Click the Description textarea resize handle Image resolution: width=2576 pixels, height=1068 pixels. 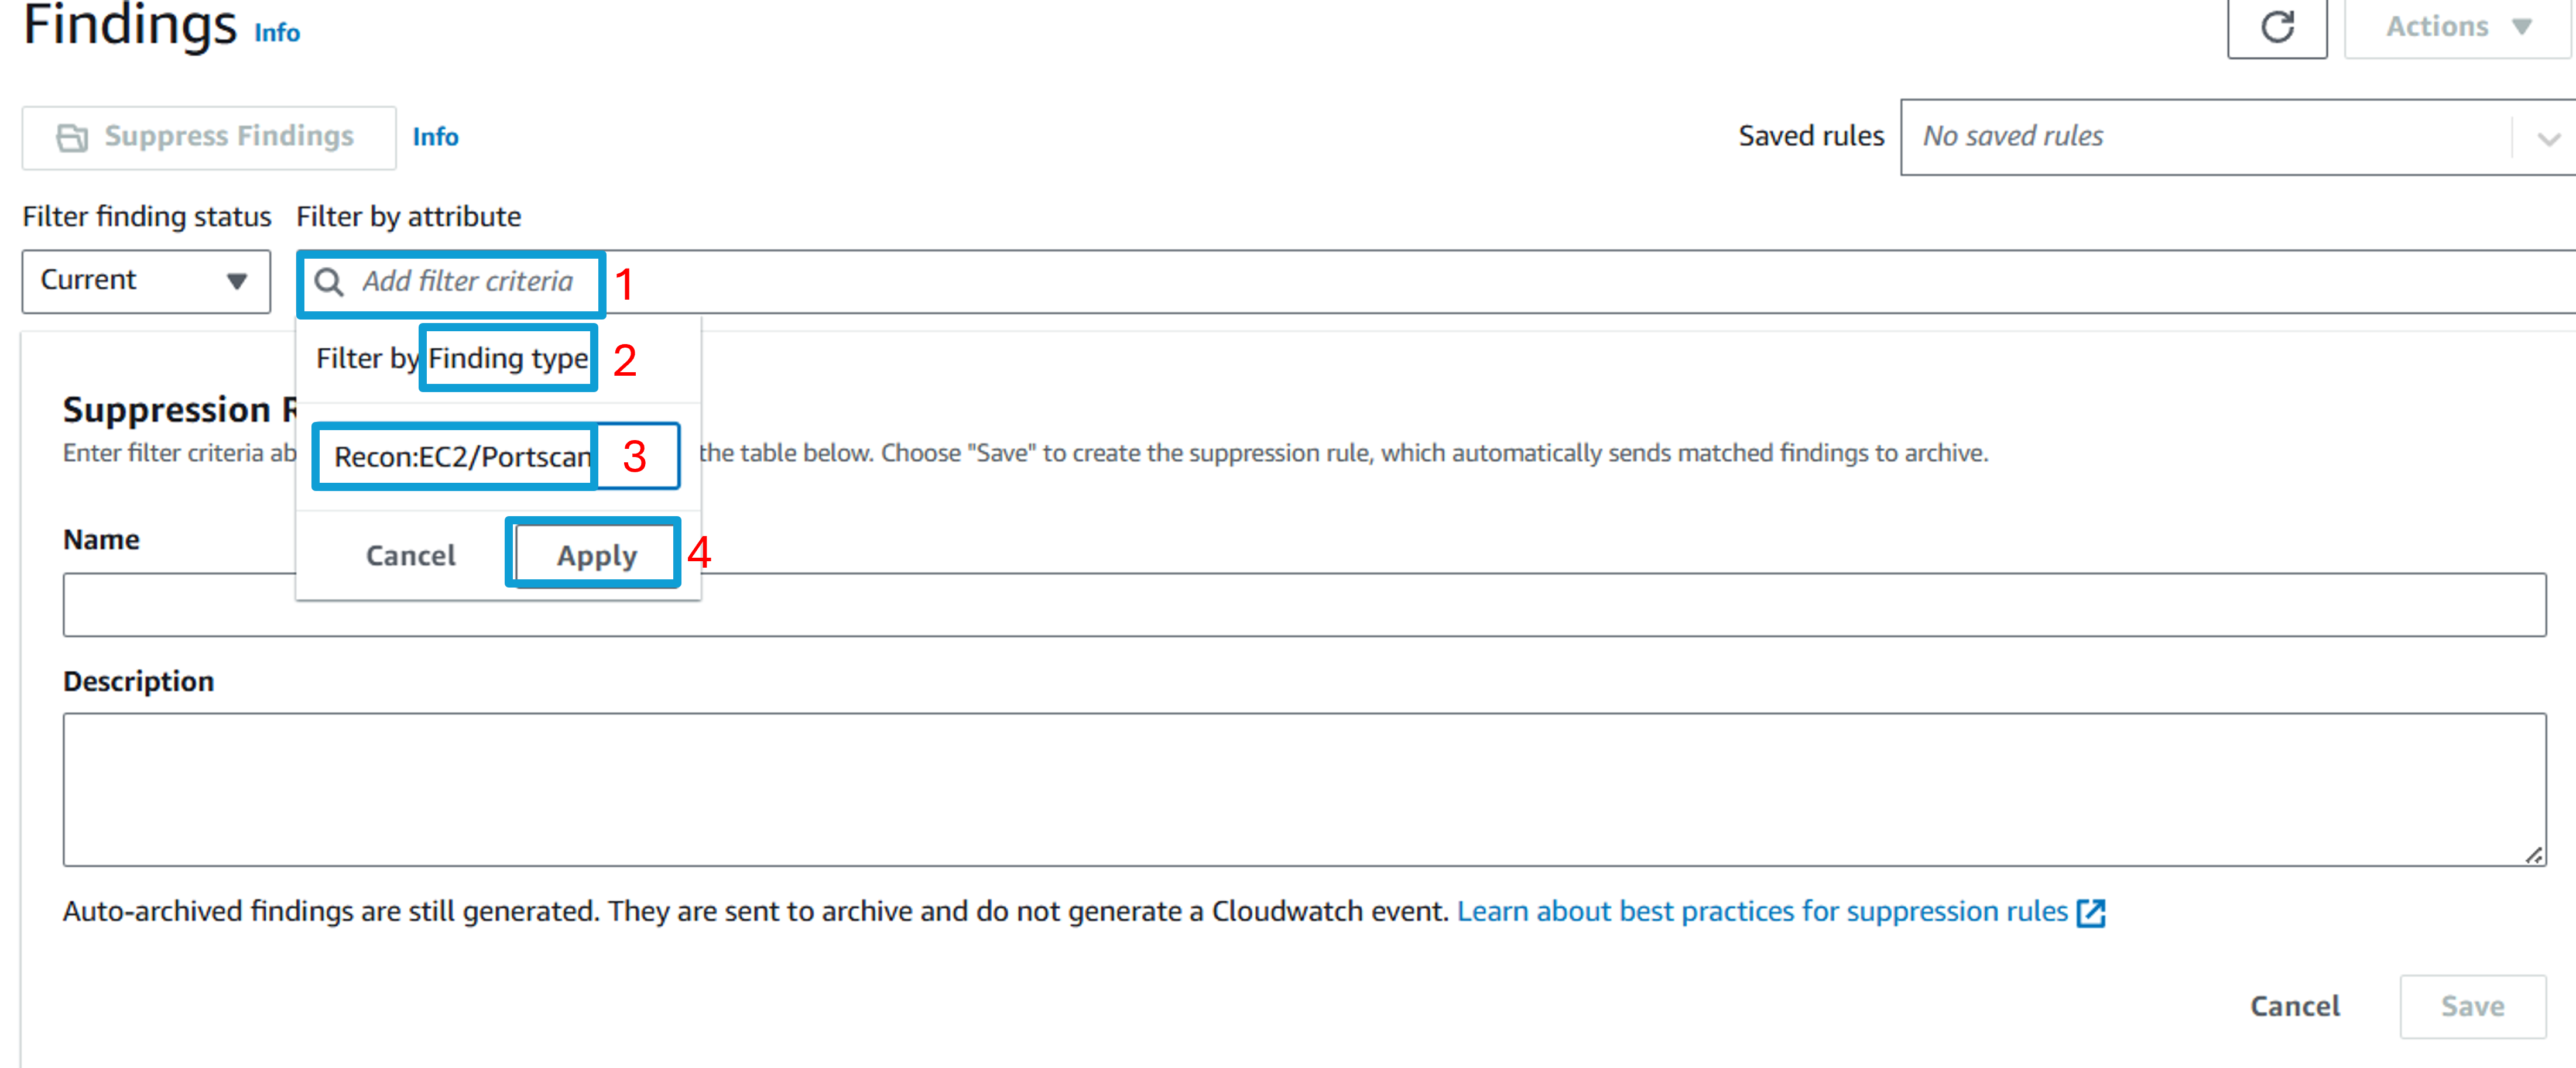(x=2533, y=855)
